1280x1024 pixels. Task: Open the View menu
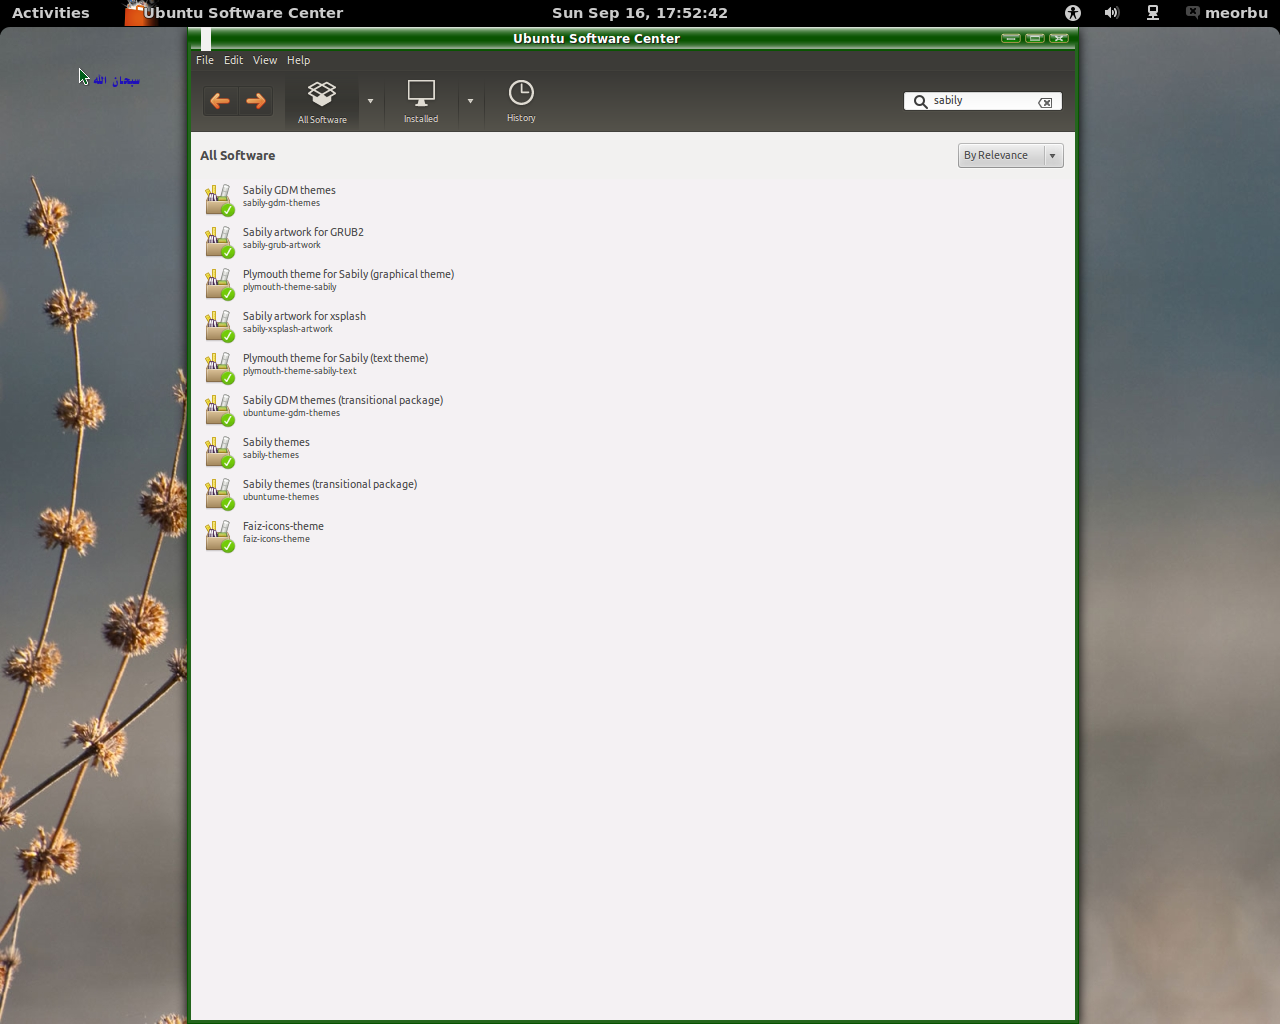coord(265,60)
